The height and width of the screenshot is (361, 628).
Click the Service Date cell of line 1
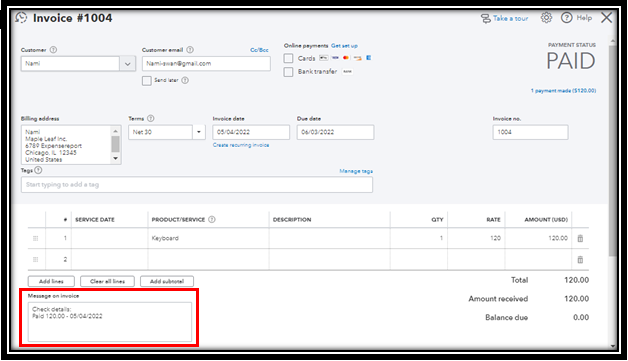(x=110, y=238)
